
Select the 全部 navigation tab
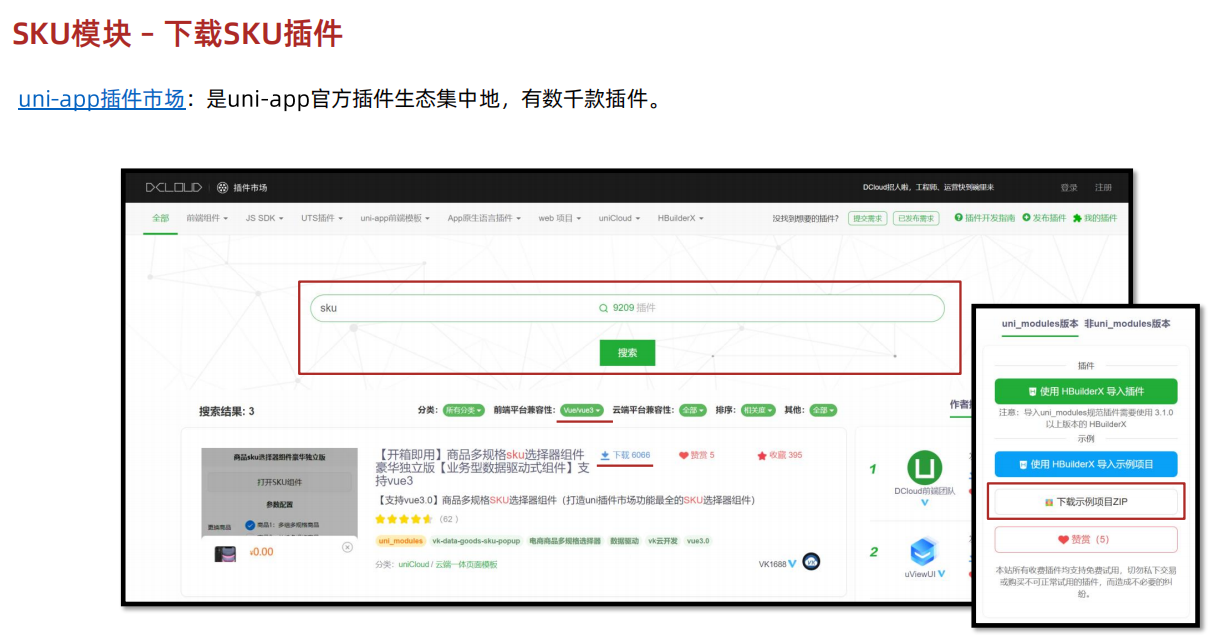coord(160,218)
